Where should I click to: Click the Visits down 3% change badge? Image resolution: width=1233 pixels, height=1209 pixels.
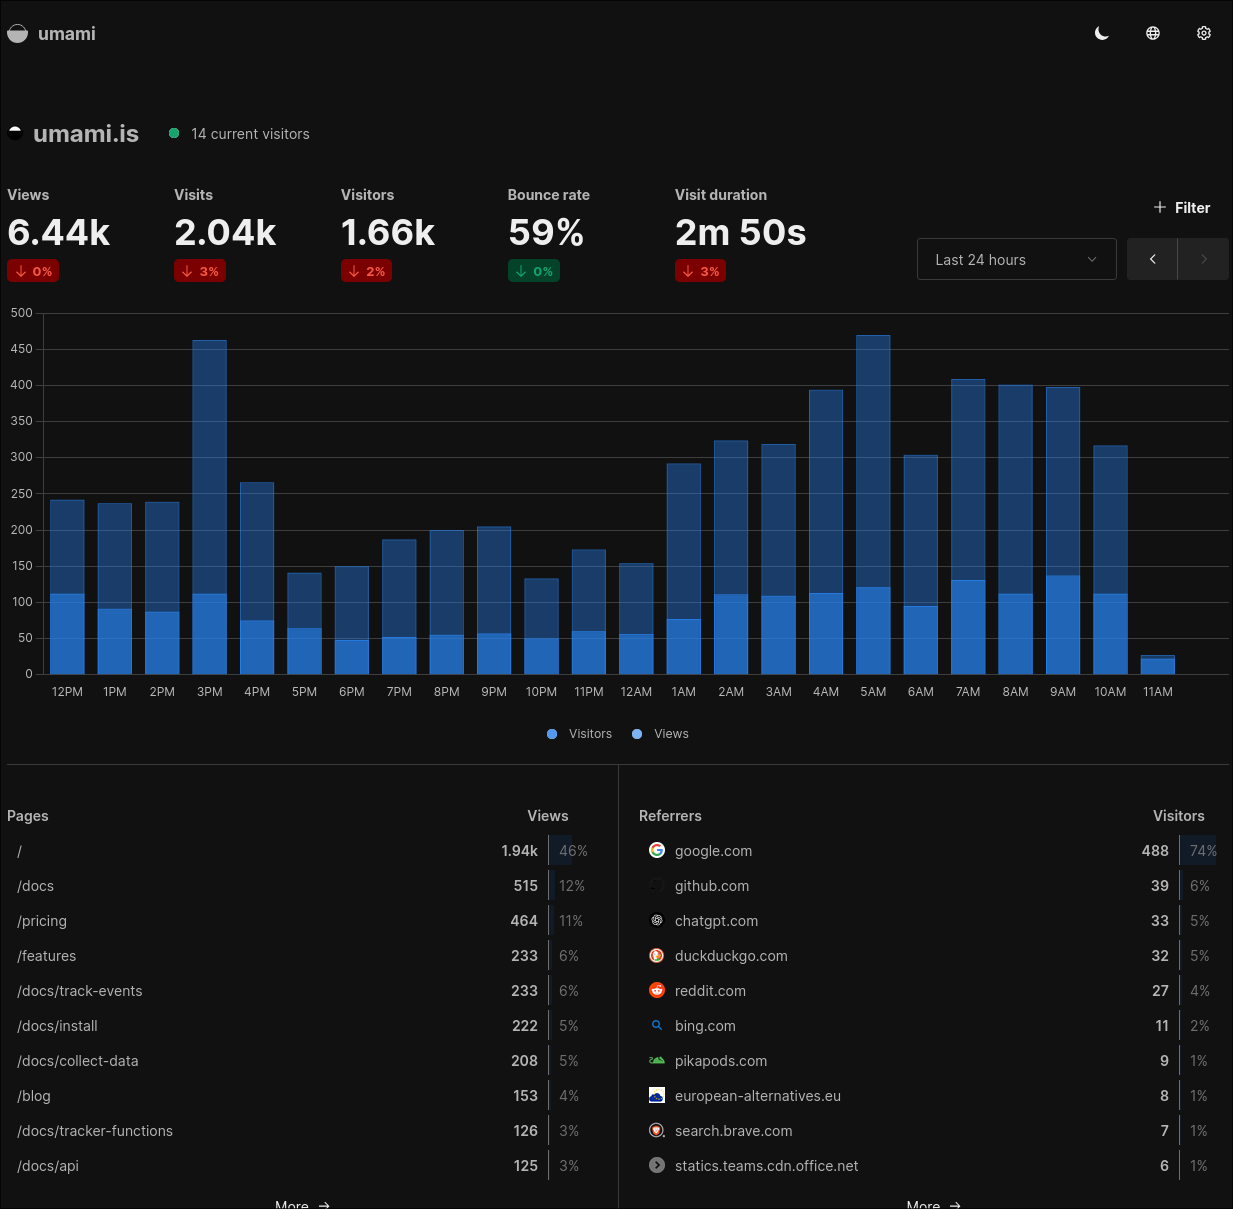coord(200,271)
